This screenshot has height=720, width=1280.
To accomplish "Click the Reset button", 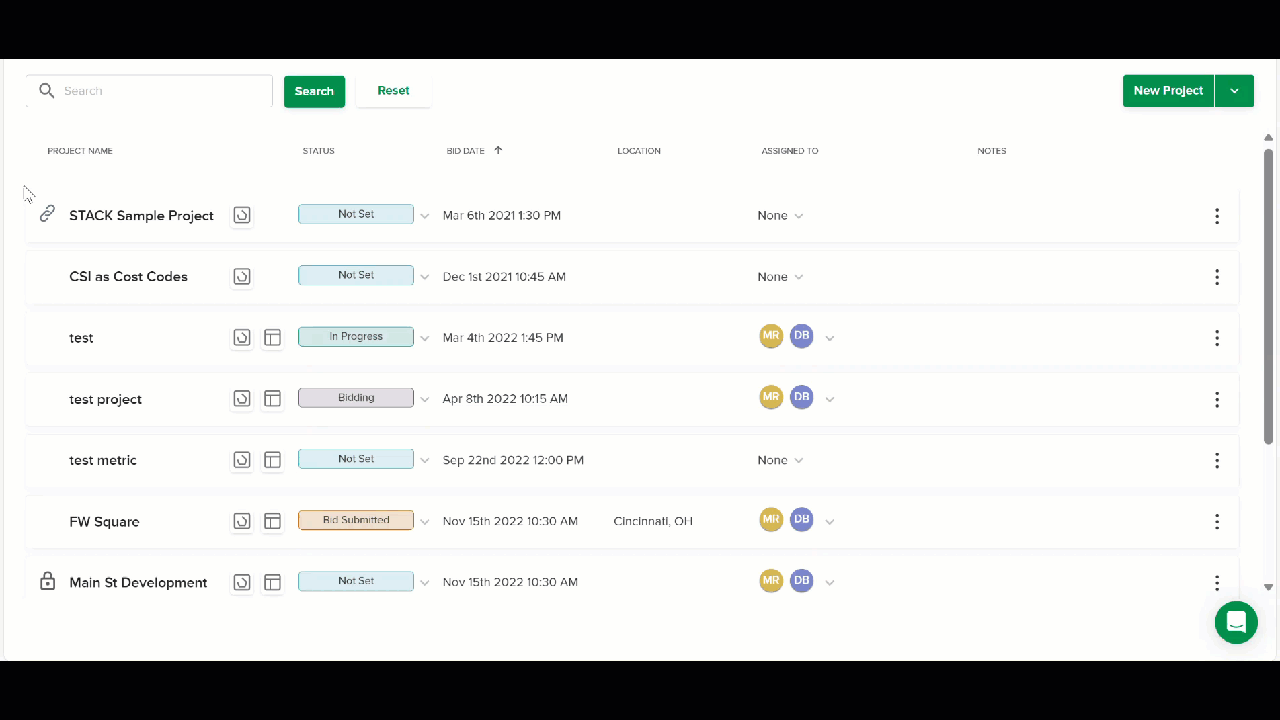I will [x=393, y=91].
